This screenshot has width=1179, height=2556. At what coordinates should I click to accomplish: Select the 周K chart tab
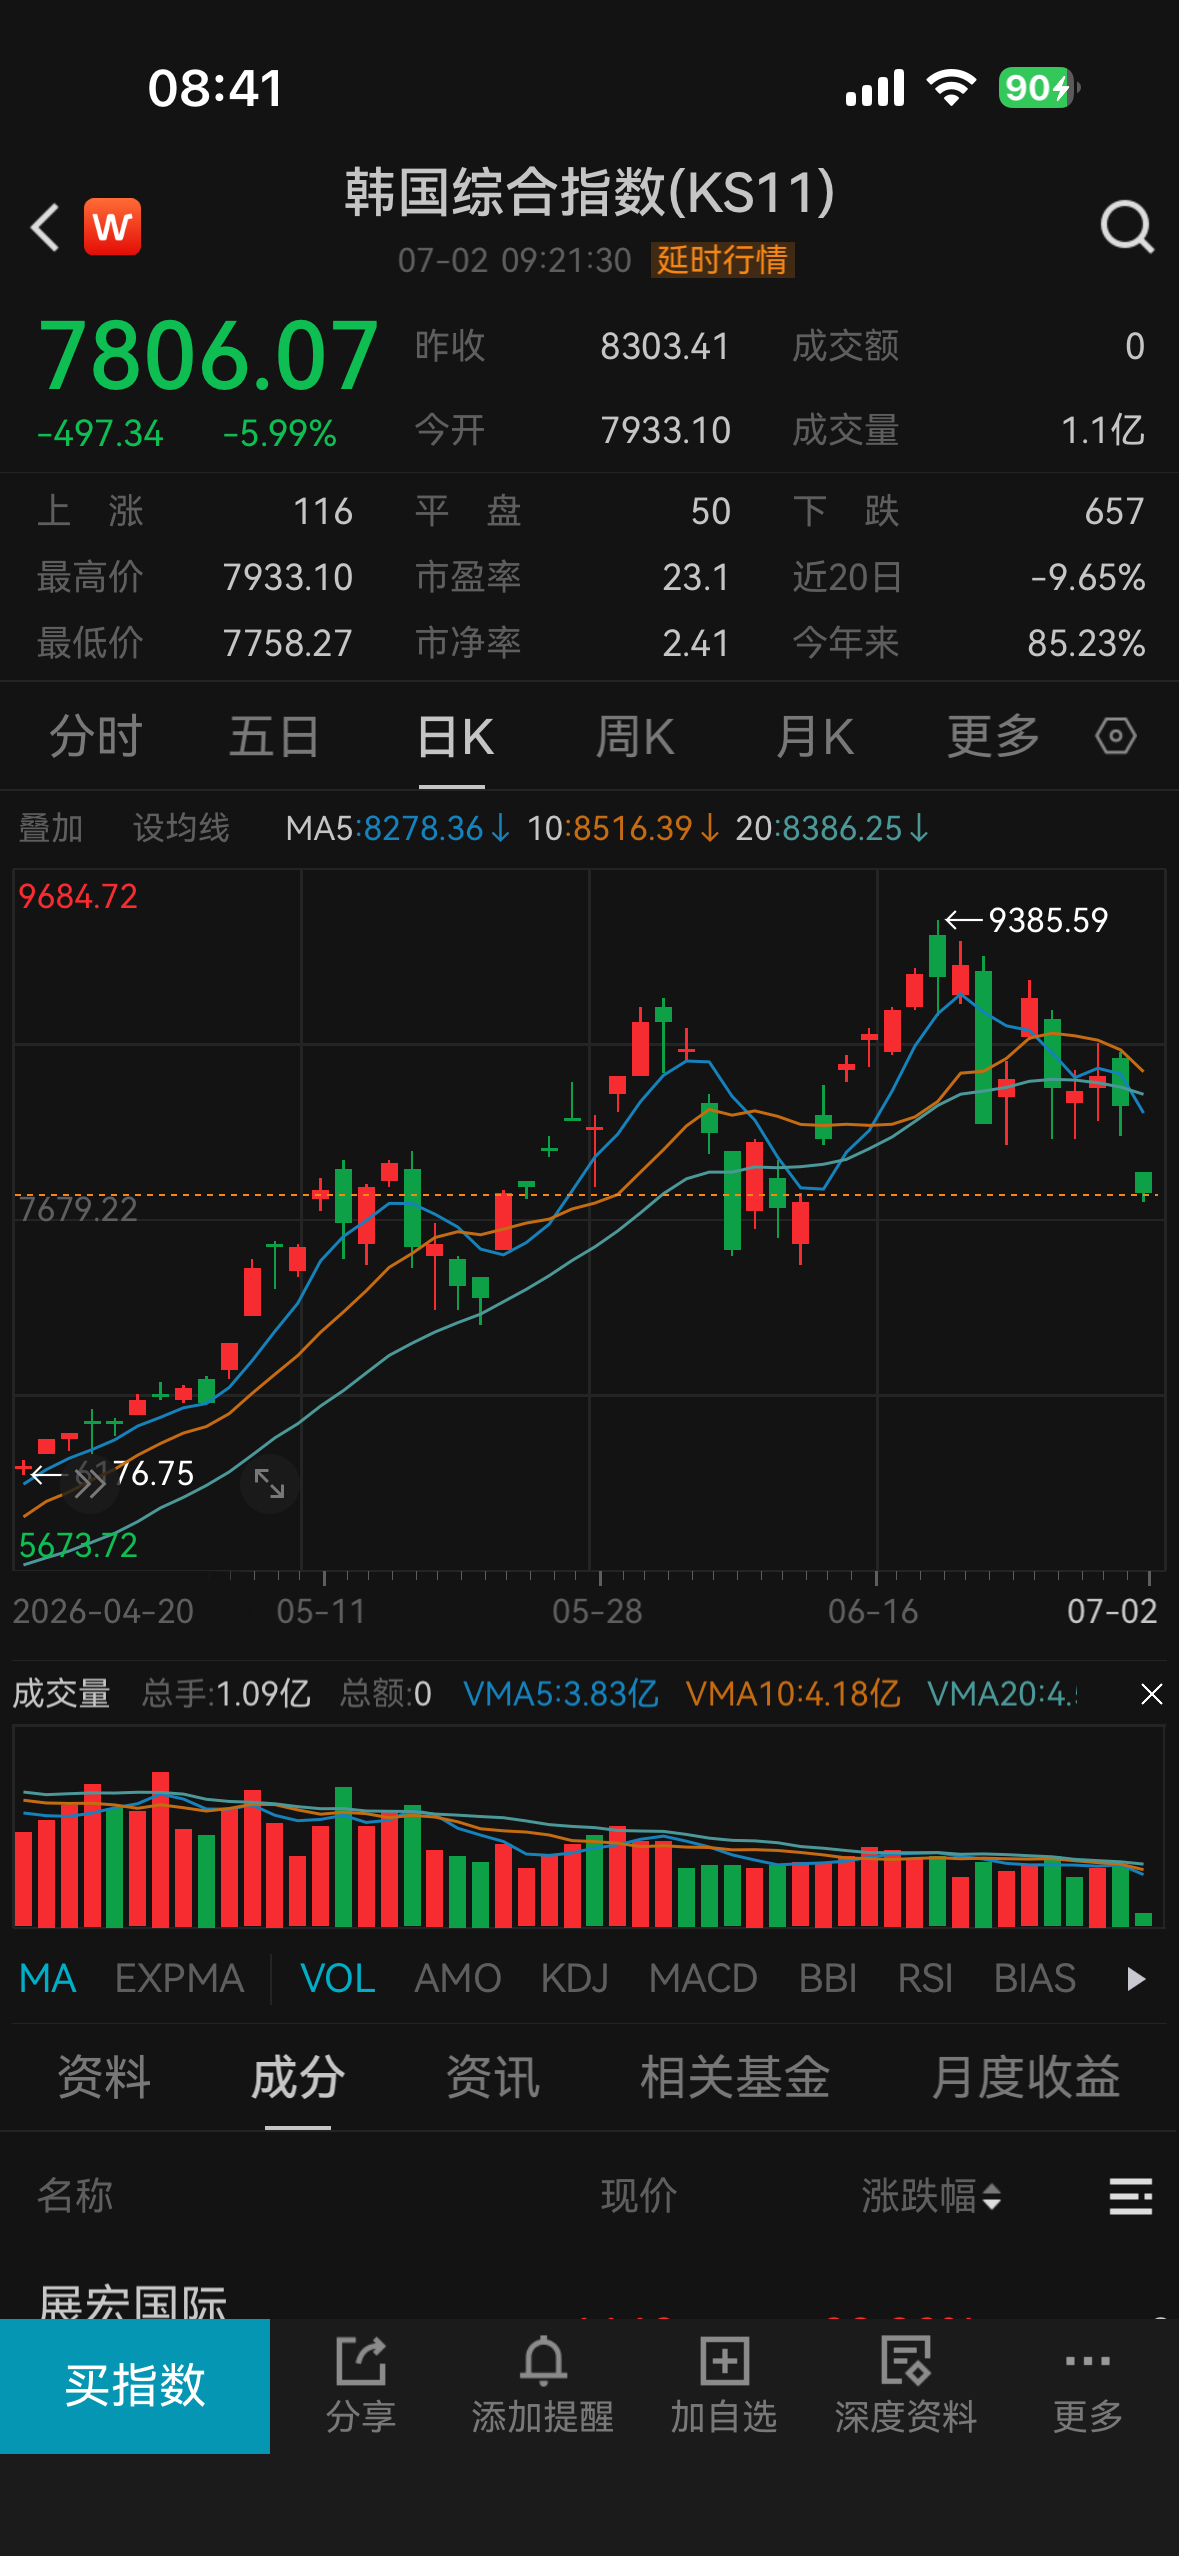coord(635,737)
